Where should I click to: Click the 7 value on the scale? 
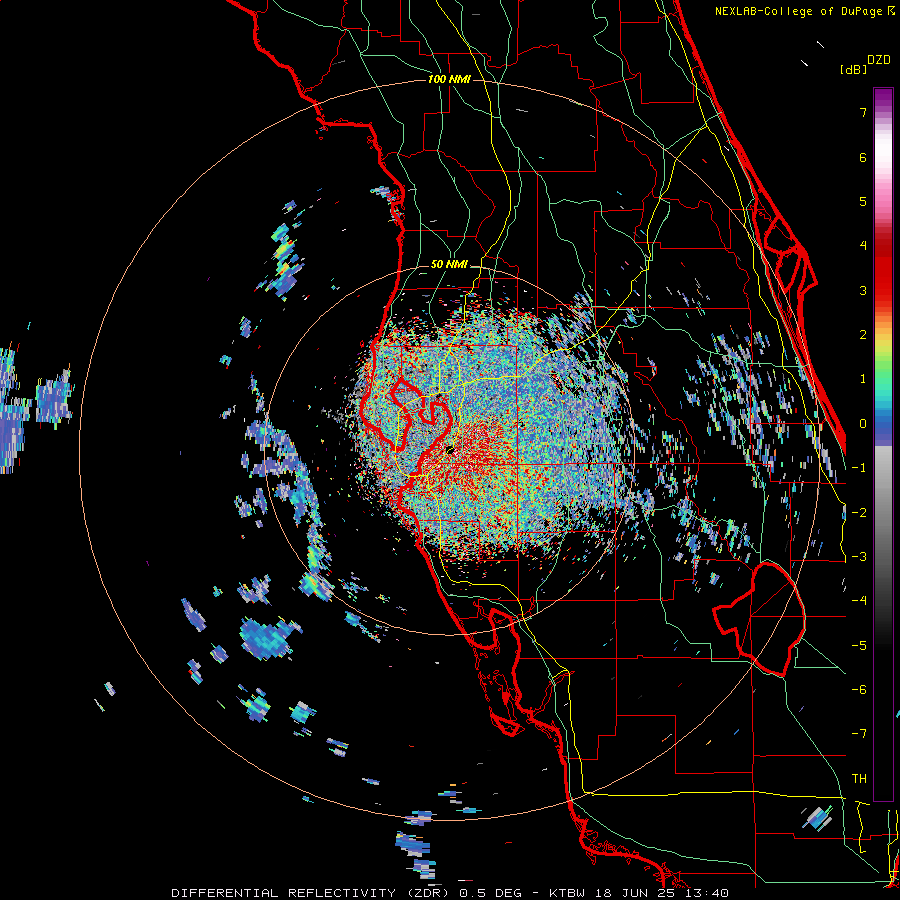pyautogui.click(x=863, y=112)
